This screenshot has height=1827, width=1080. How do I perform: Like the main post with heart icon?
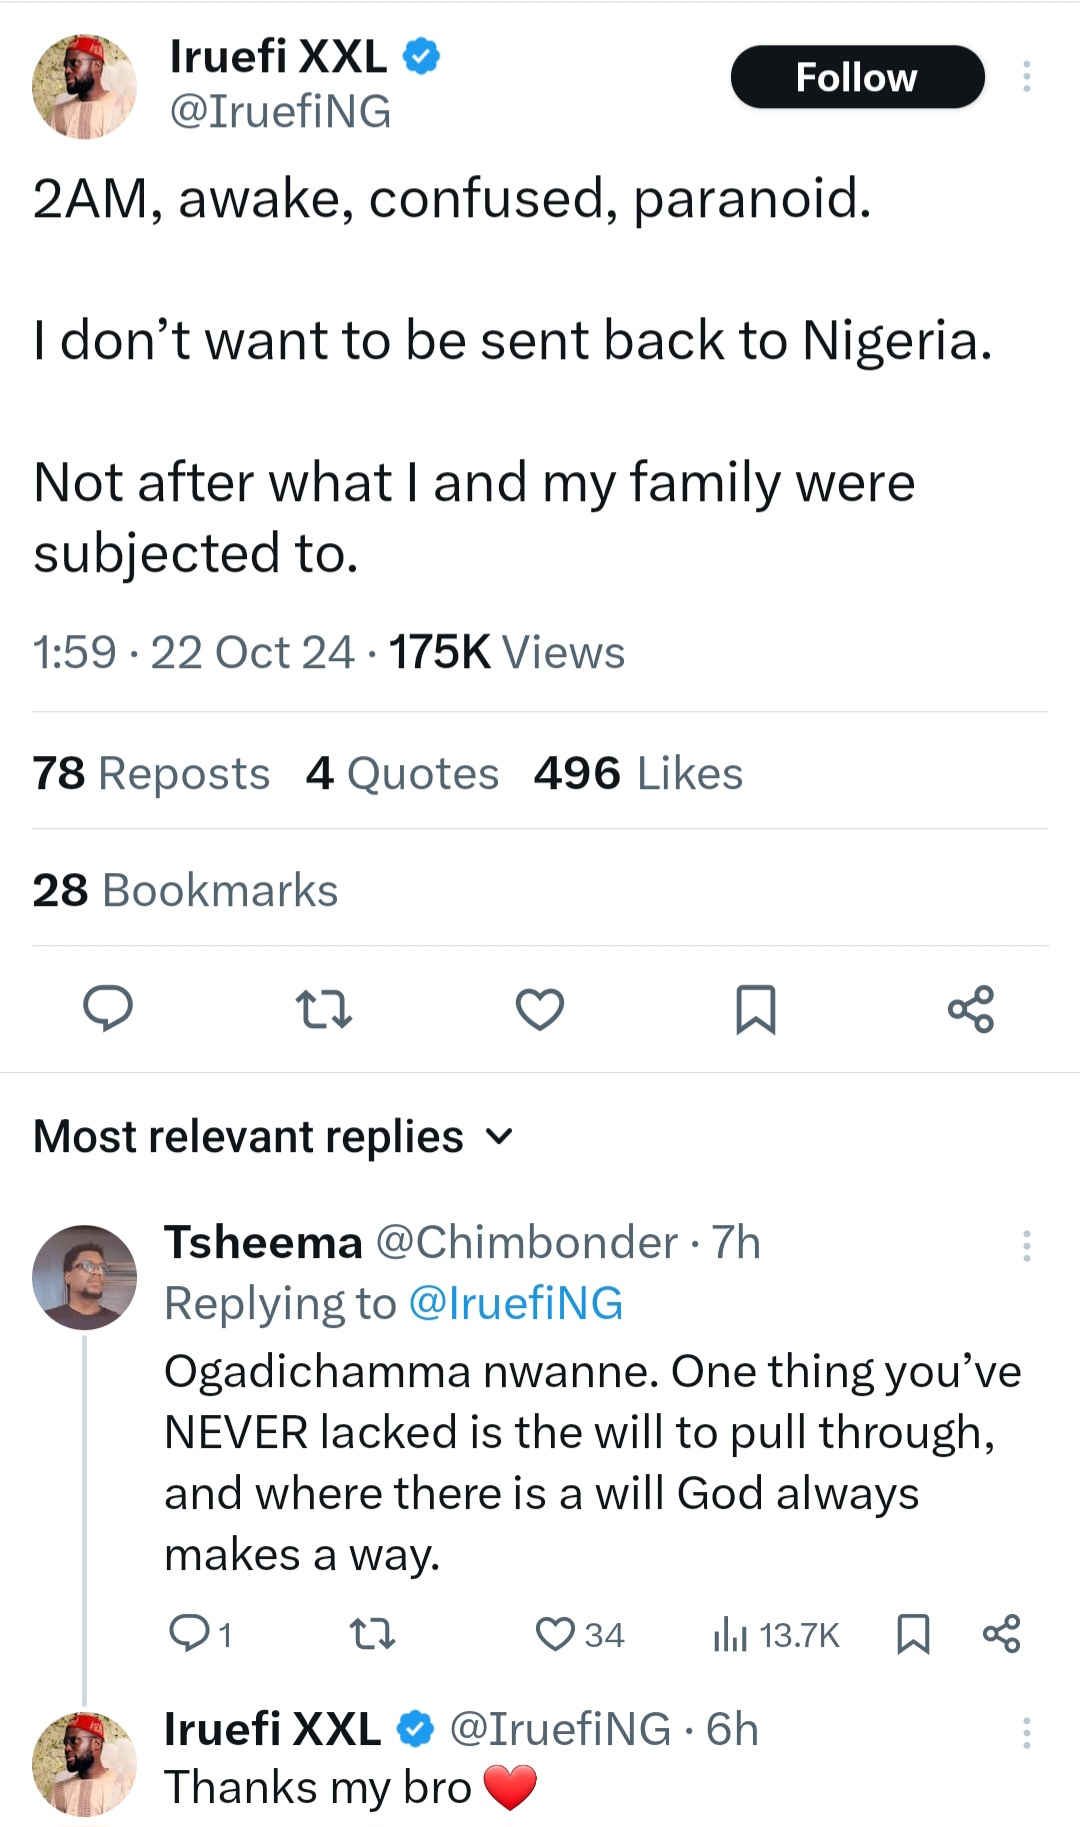(540, 1008)
